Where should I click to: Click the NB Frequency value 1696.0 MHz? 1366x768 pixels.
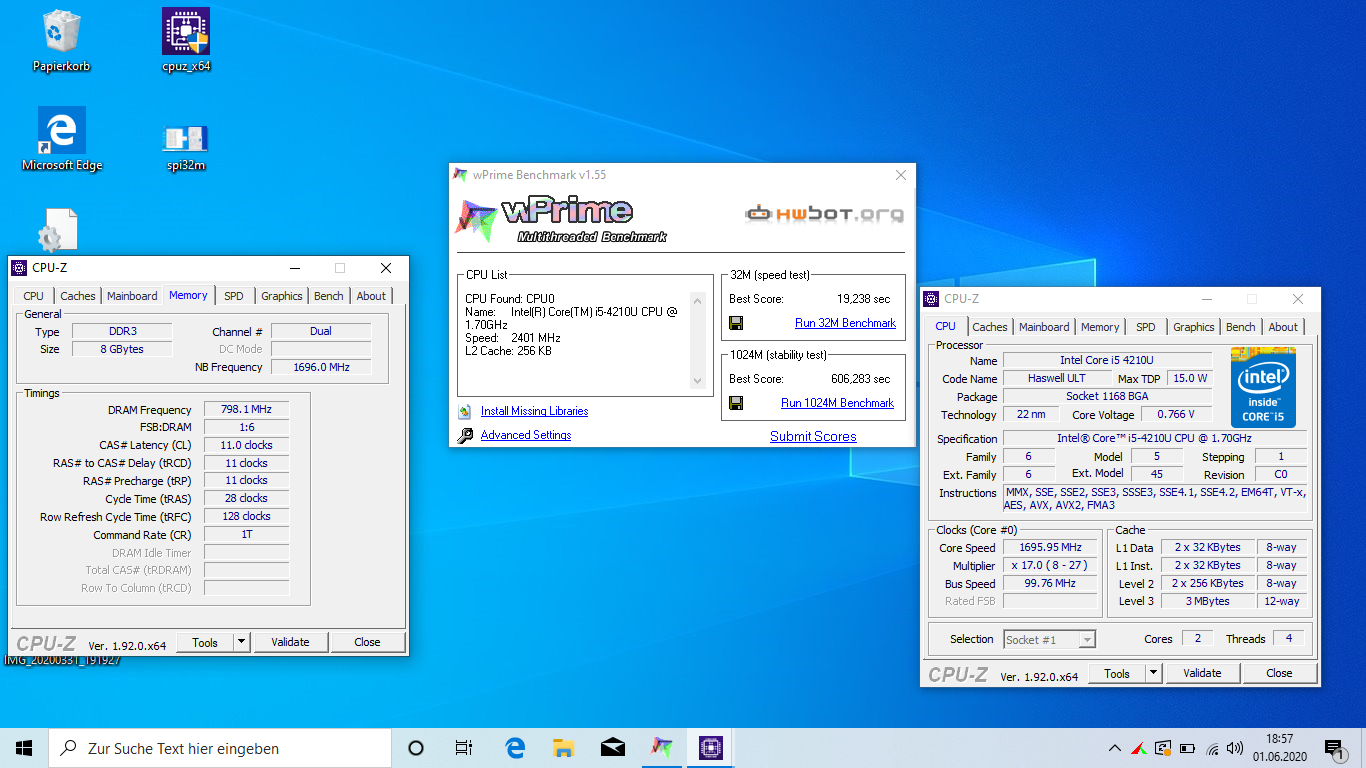[321, 367]
